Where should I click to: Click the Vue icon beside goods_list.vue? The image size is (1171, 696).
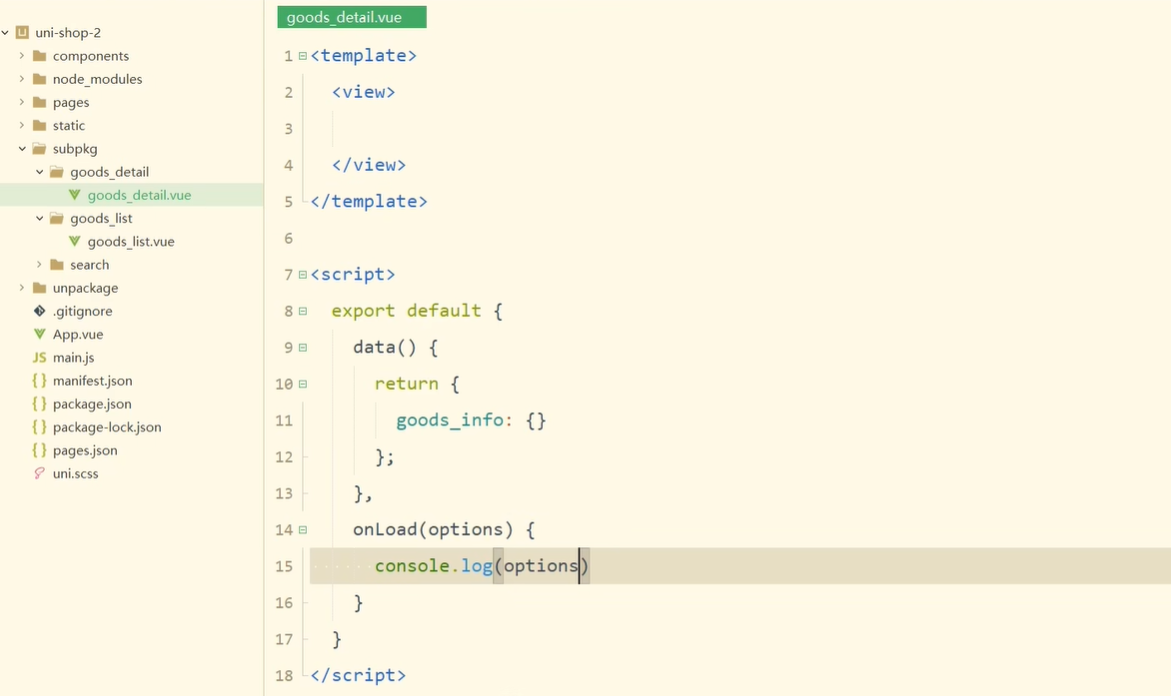coord(75,241)
